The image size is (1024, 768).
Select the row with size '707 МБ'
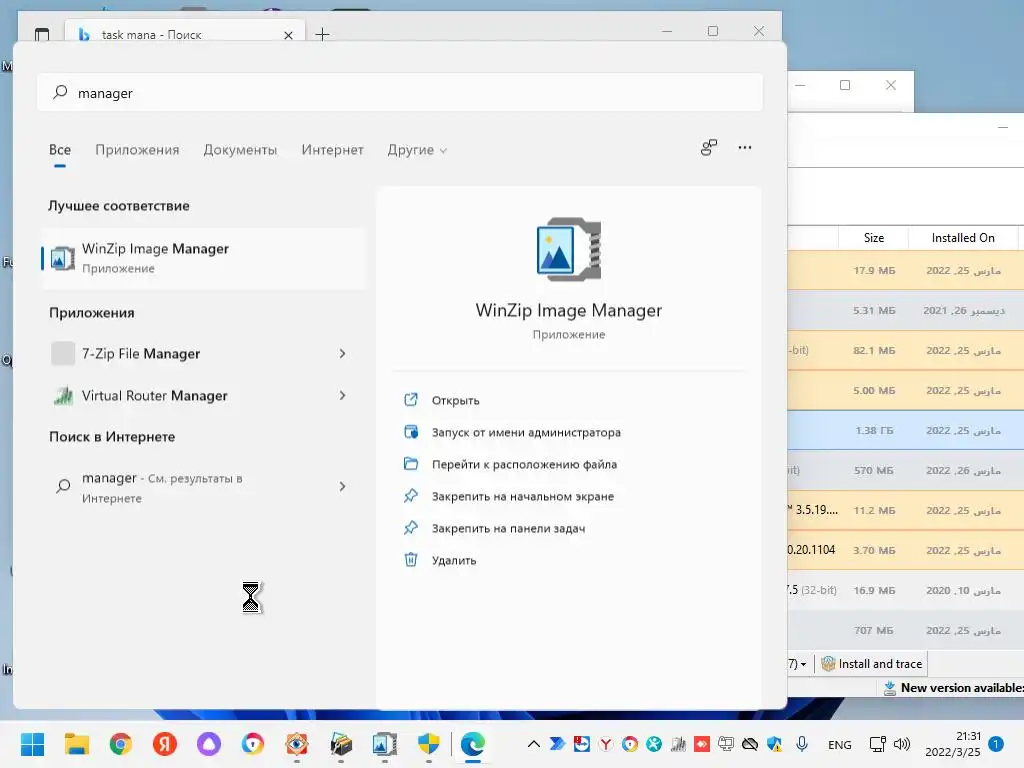pos(906,630)
